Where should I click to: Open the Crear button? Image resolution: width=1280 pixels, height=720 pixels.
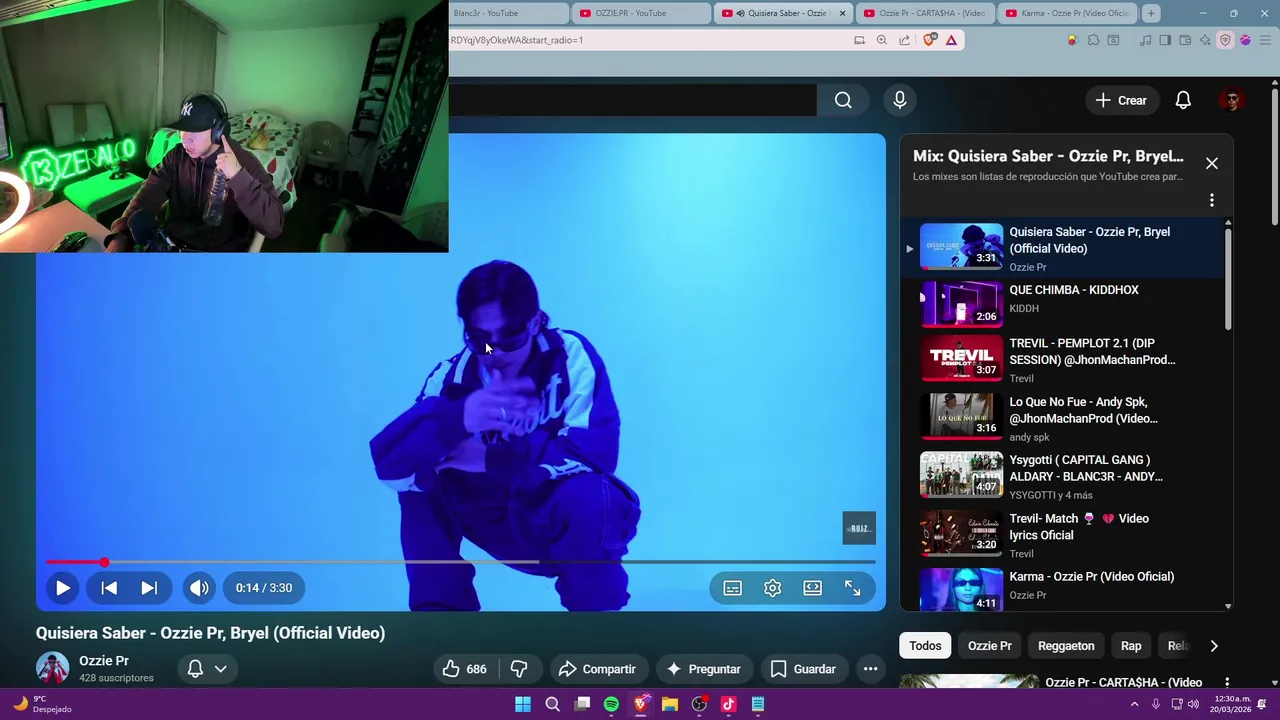click(x=1121, y=100)
